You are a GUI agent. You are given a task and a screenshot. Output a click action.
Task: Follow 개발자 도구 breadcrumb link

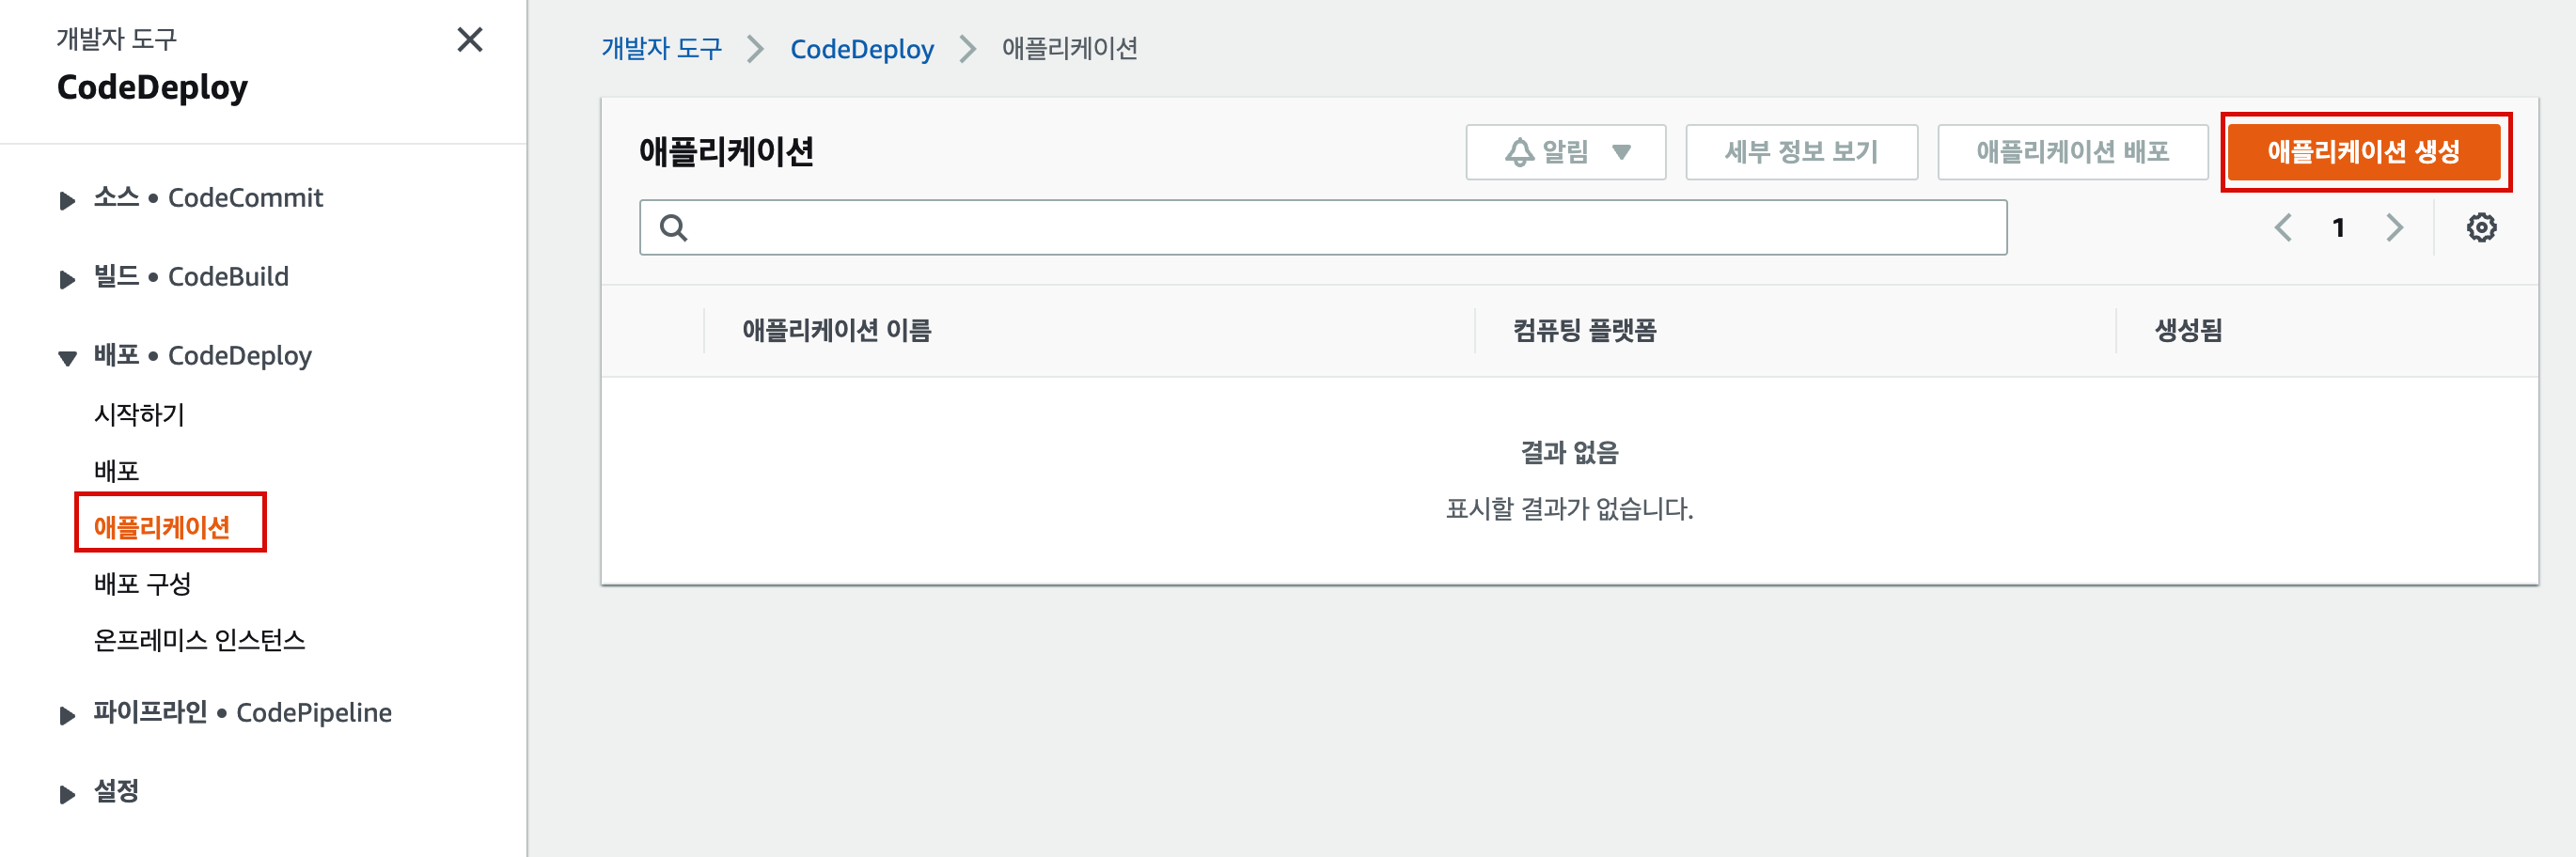[661, 49]
